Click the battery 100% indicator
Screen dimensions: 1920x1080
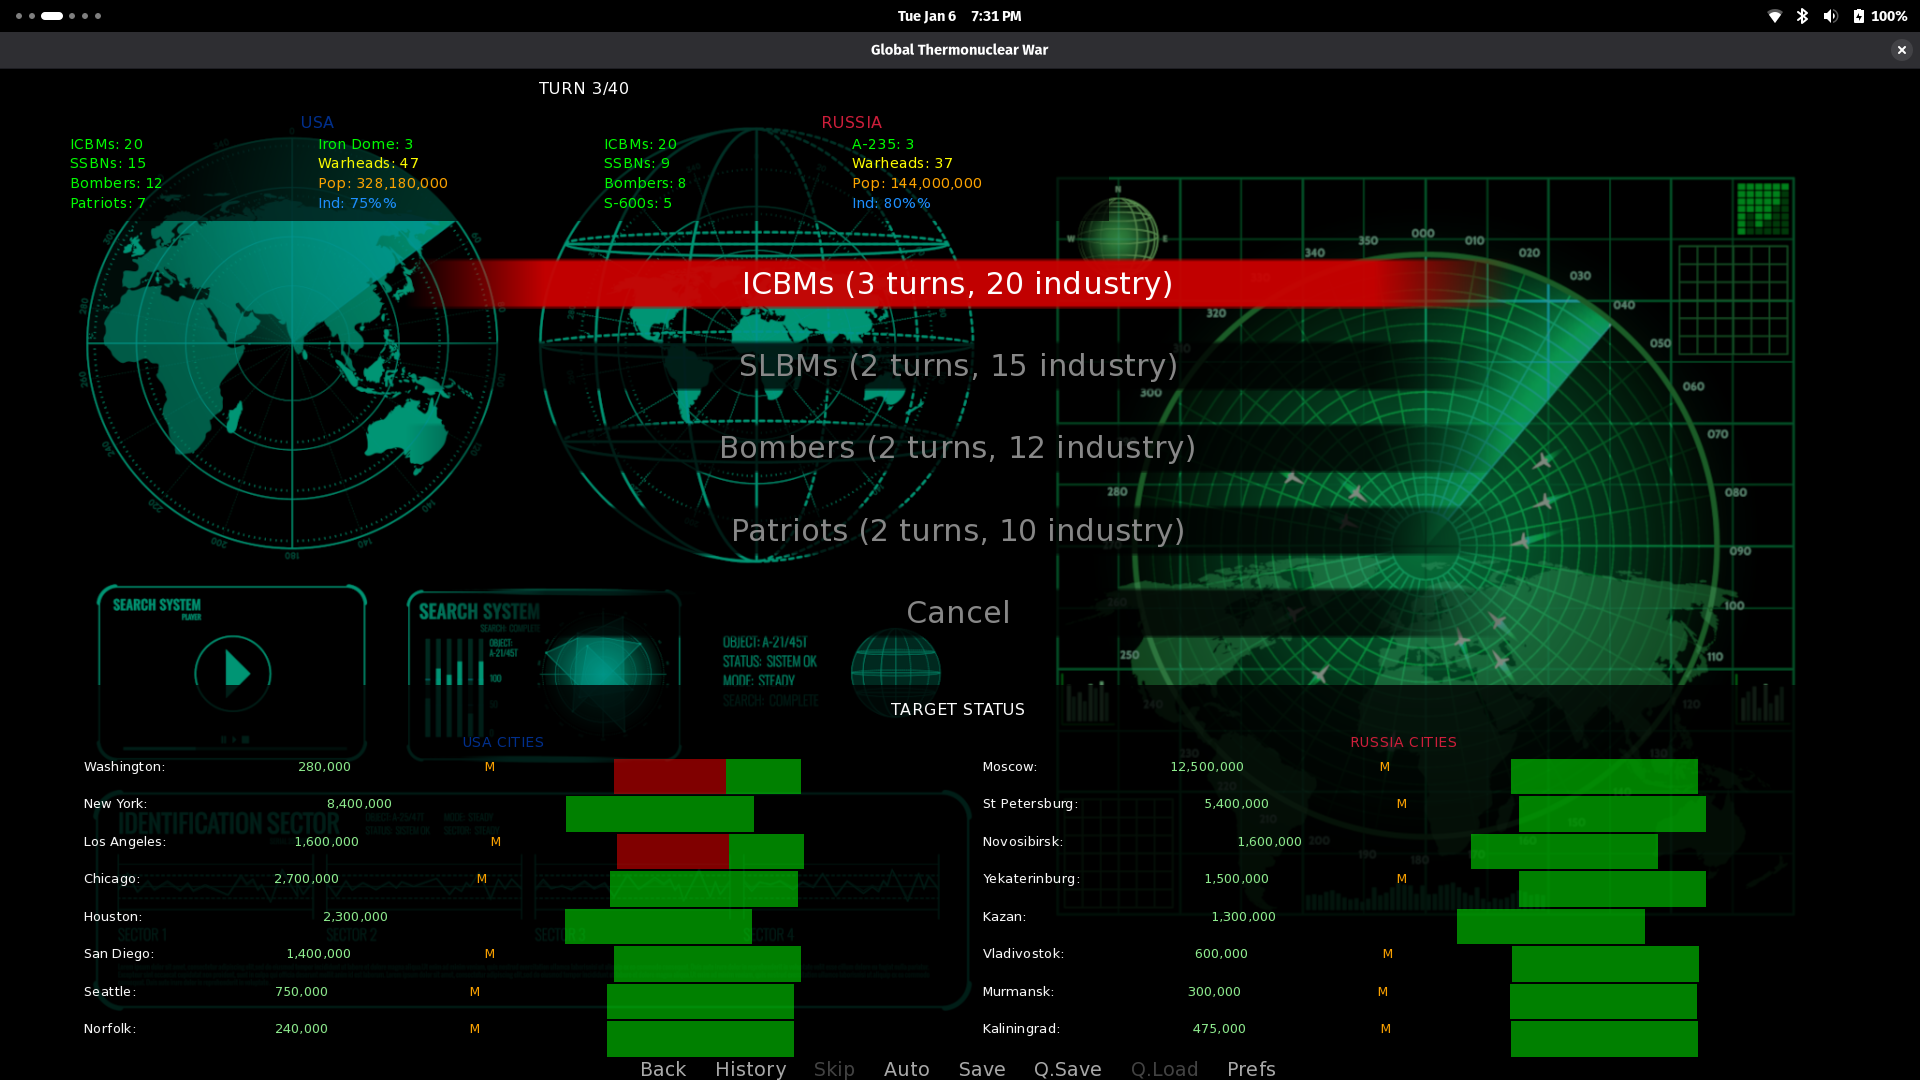(x=1880, y=16)
